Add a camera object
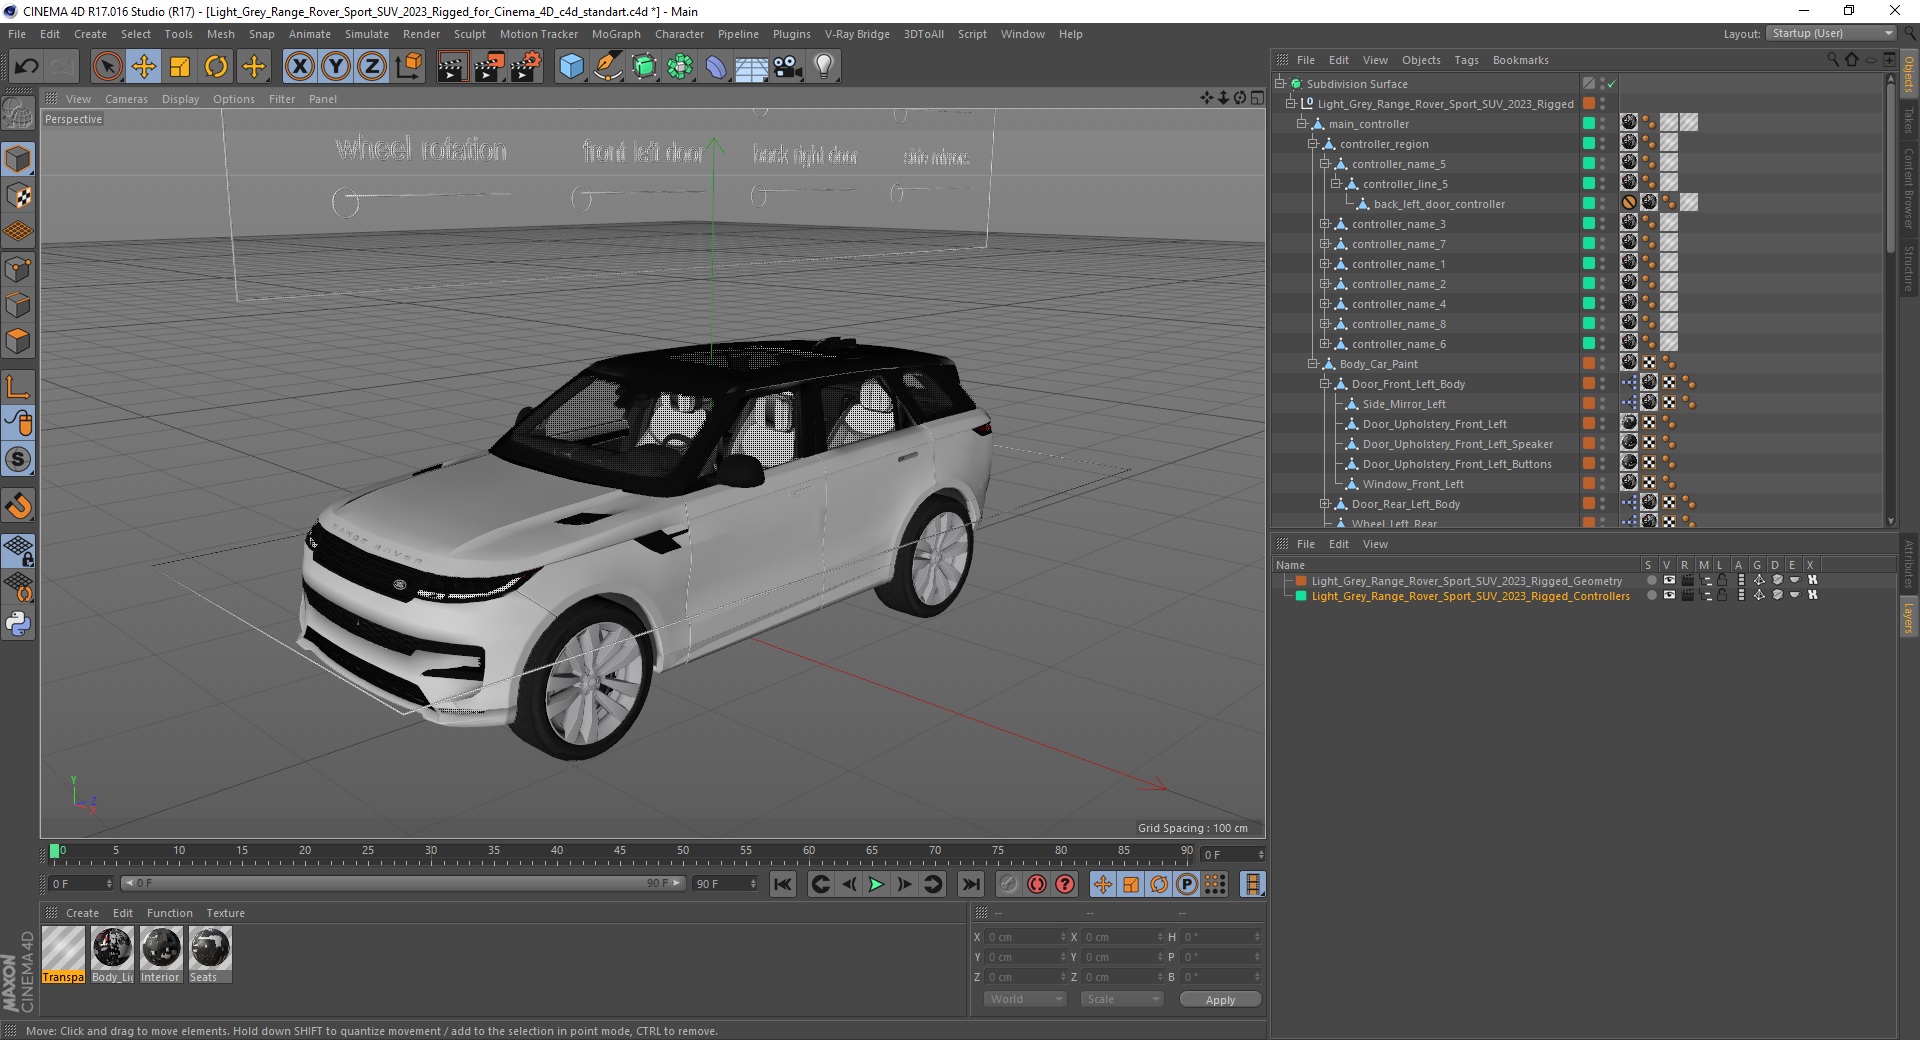 788,67
